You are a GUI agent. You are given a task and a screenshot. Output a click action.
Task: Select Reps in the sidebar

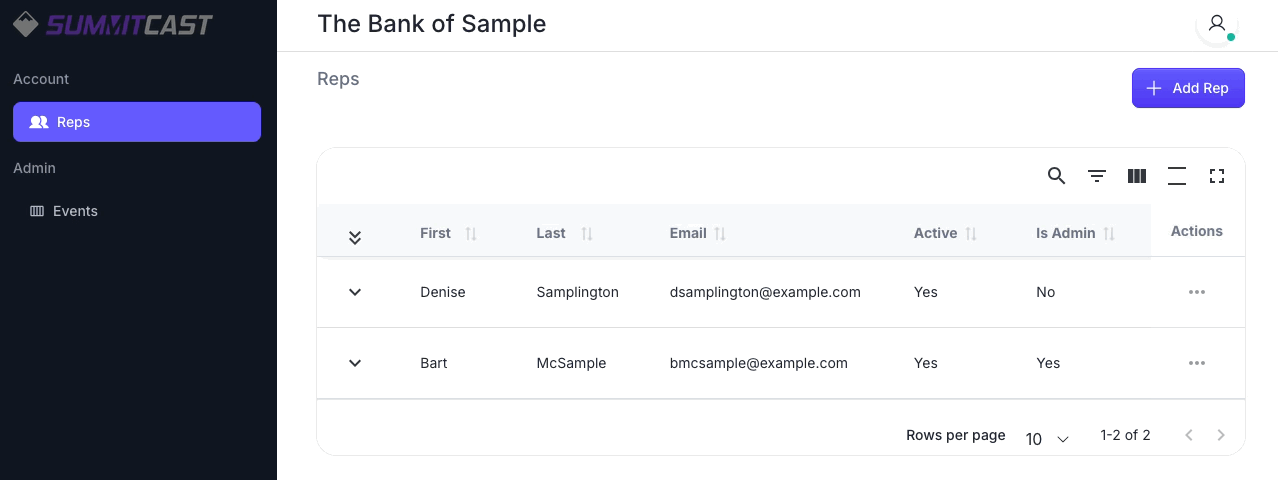click(137, 122)
